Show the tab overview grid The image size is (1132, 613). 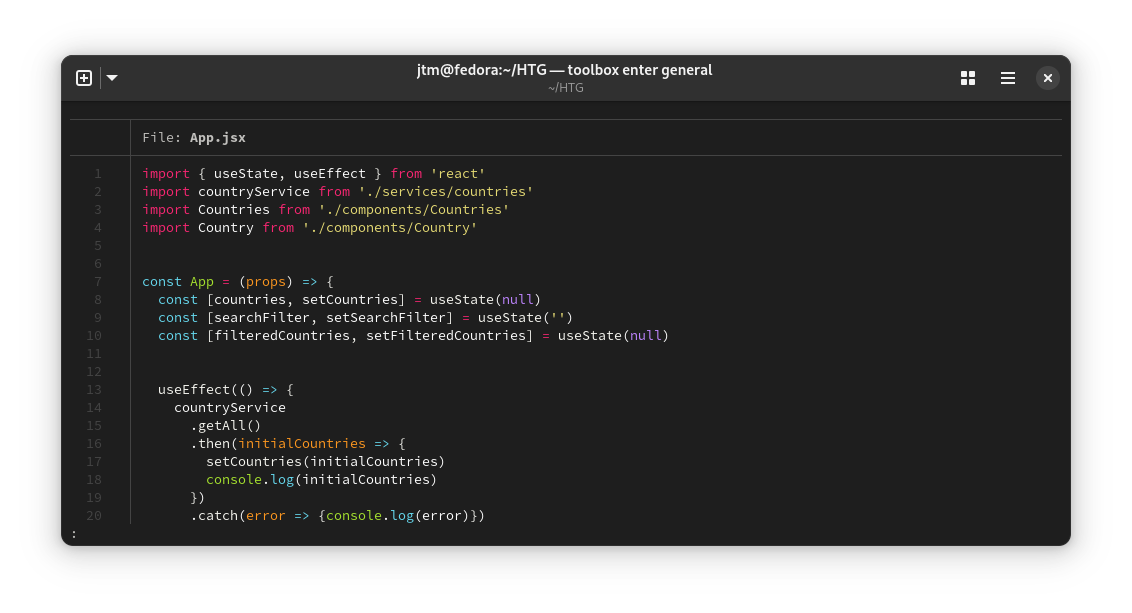(x=968, y=78)
